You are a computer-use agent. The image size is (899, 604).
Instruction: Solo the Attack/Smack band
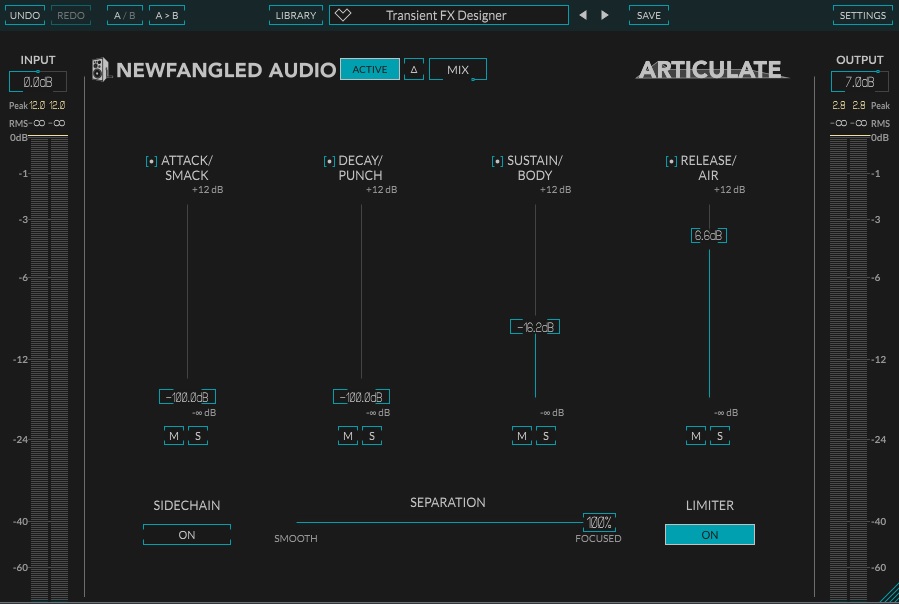tap(198, 436)
